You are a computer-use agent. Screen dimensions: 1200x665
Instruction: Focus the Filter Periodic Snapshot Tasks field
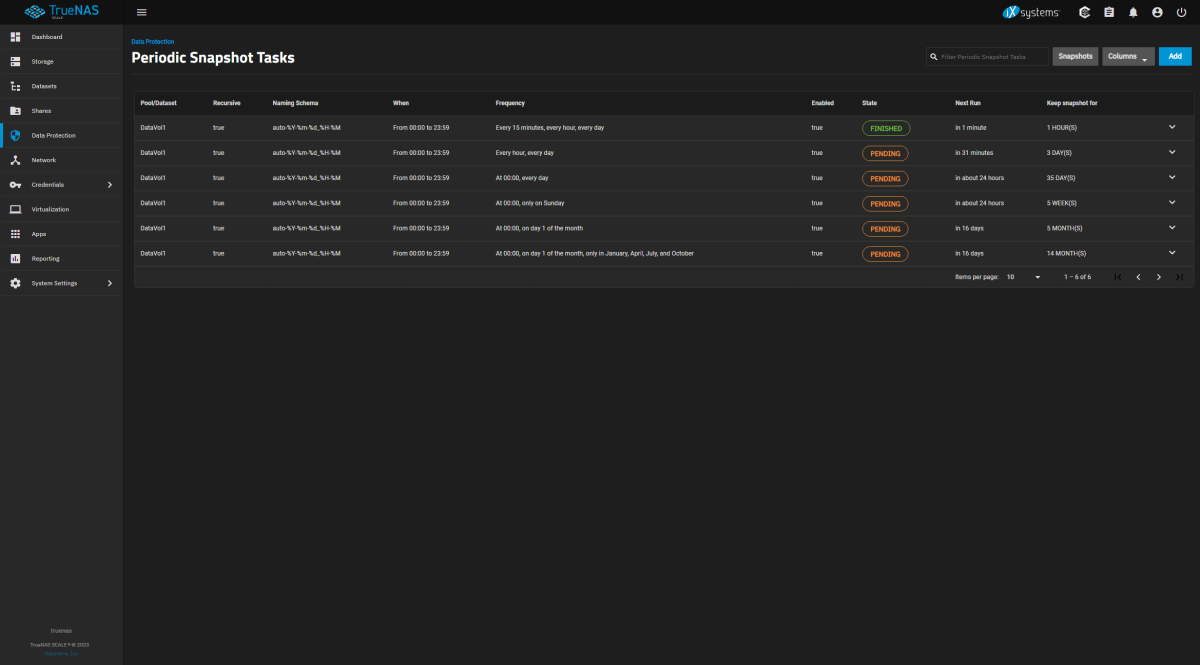[x=987, y=57]
